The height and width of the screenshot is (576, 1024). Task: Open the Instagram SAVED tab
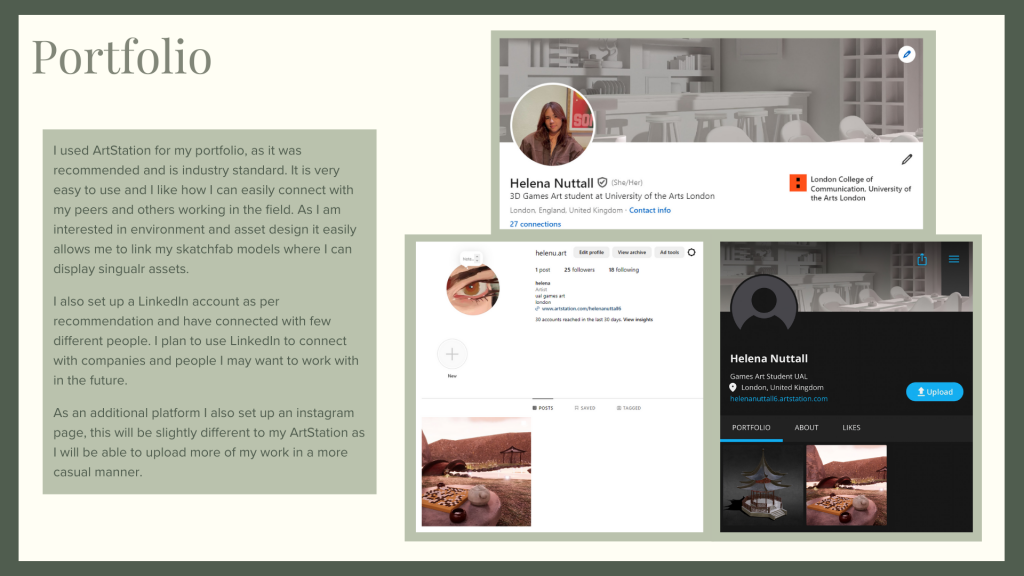pos(584,408)
